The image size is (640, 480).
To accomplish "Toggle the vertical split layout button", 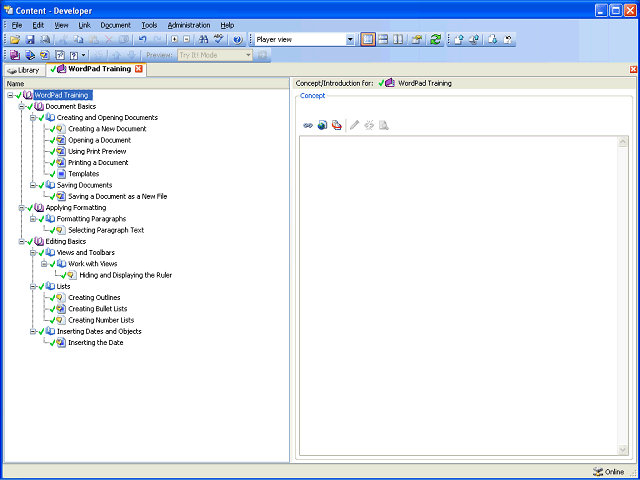I will [398, 40].
